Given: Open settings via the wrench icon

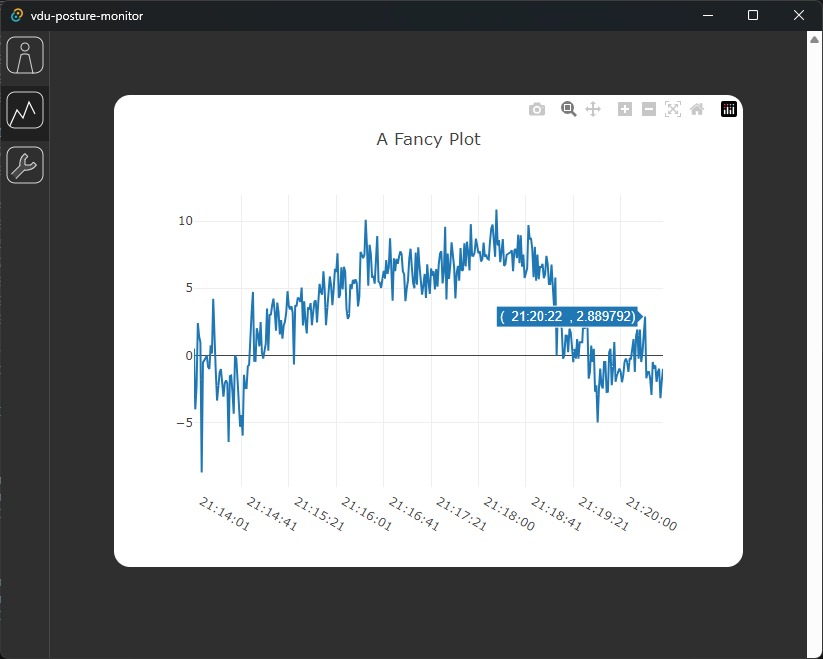Looking at the screenshot, I should pos(25,165).
